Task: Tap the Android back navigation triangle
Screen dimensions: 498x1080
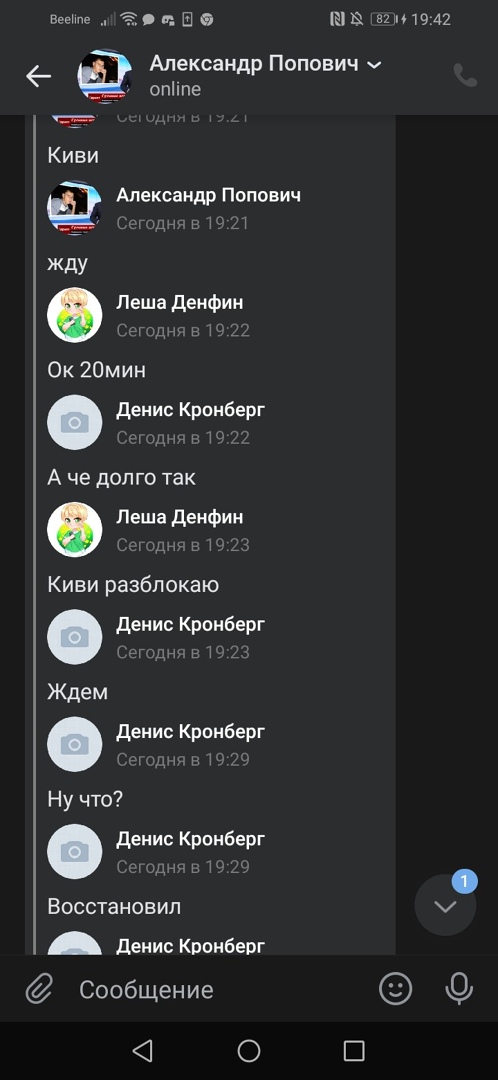Action: tap(142, 1050)
